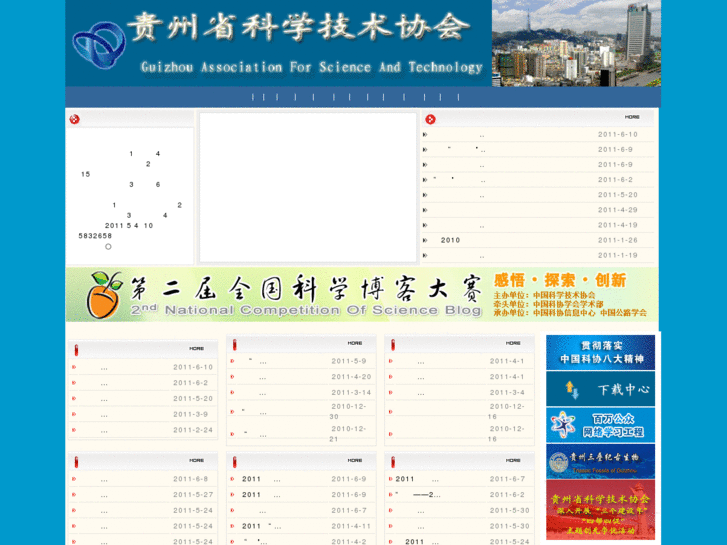This screenshot has height=545, width=727.
Task: Click the red bullet beside the 2010-12-21 entry
Action: tap(232, 434)
